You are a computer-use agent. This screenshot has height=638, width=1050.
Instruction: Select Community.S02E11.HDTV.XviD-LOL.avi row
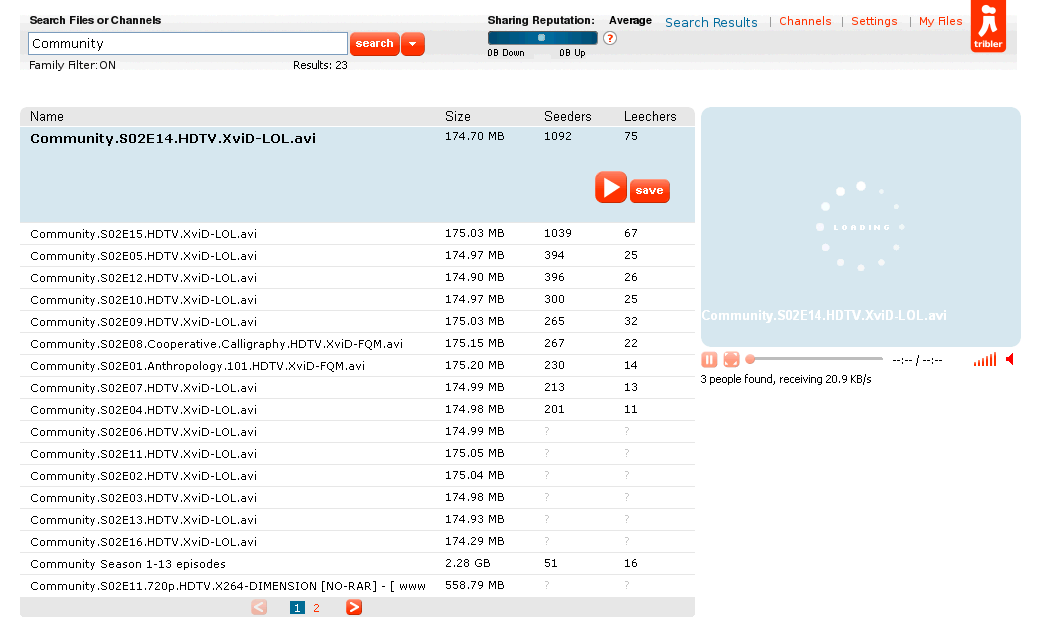(358, 454)
